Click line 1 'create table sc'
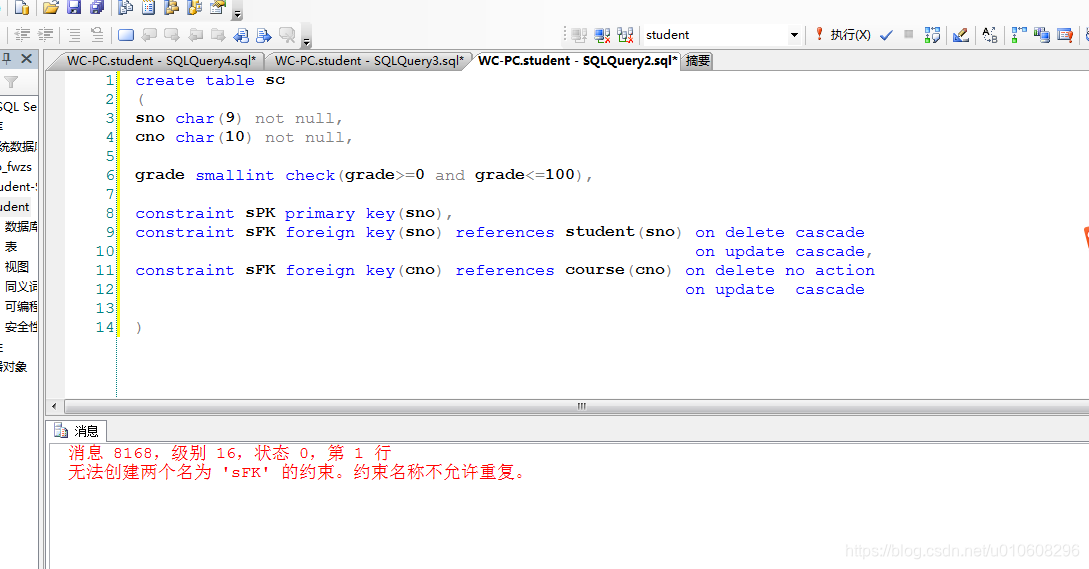Screen dimensions: 1089x569 coord(210,81)
